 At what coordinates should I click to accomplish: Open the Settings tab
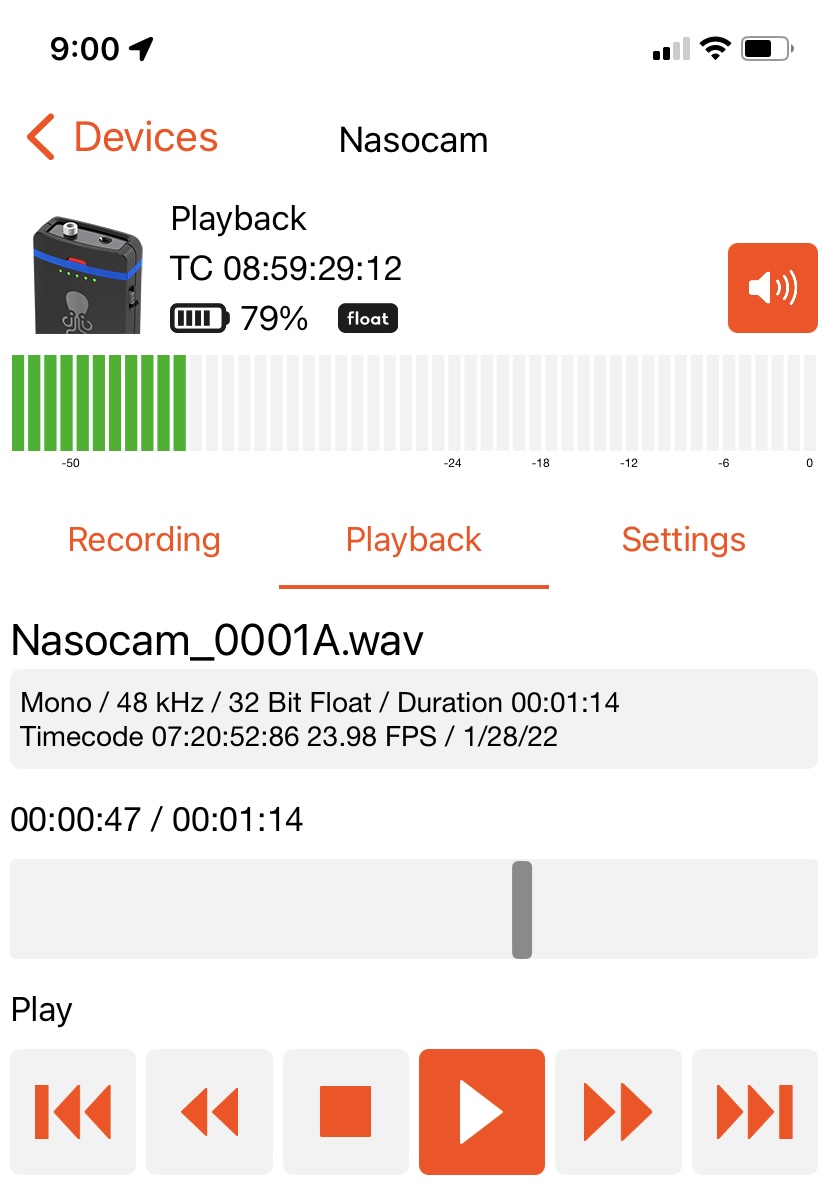[683, 540]
